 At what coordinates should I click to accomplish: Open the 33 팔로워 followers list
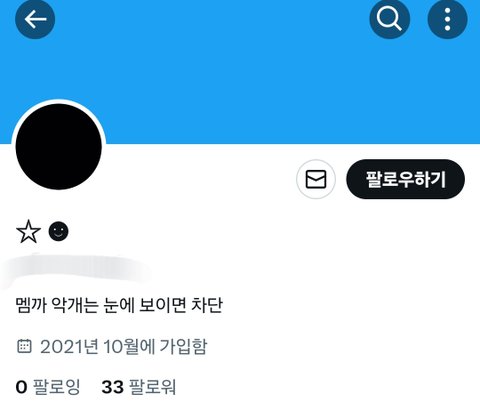click(139, 387)
